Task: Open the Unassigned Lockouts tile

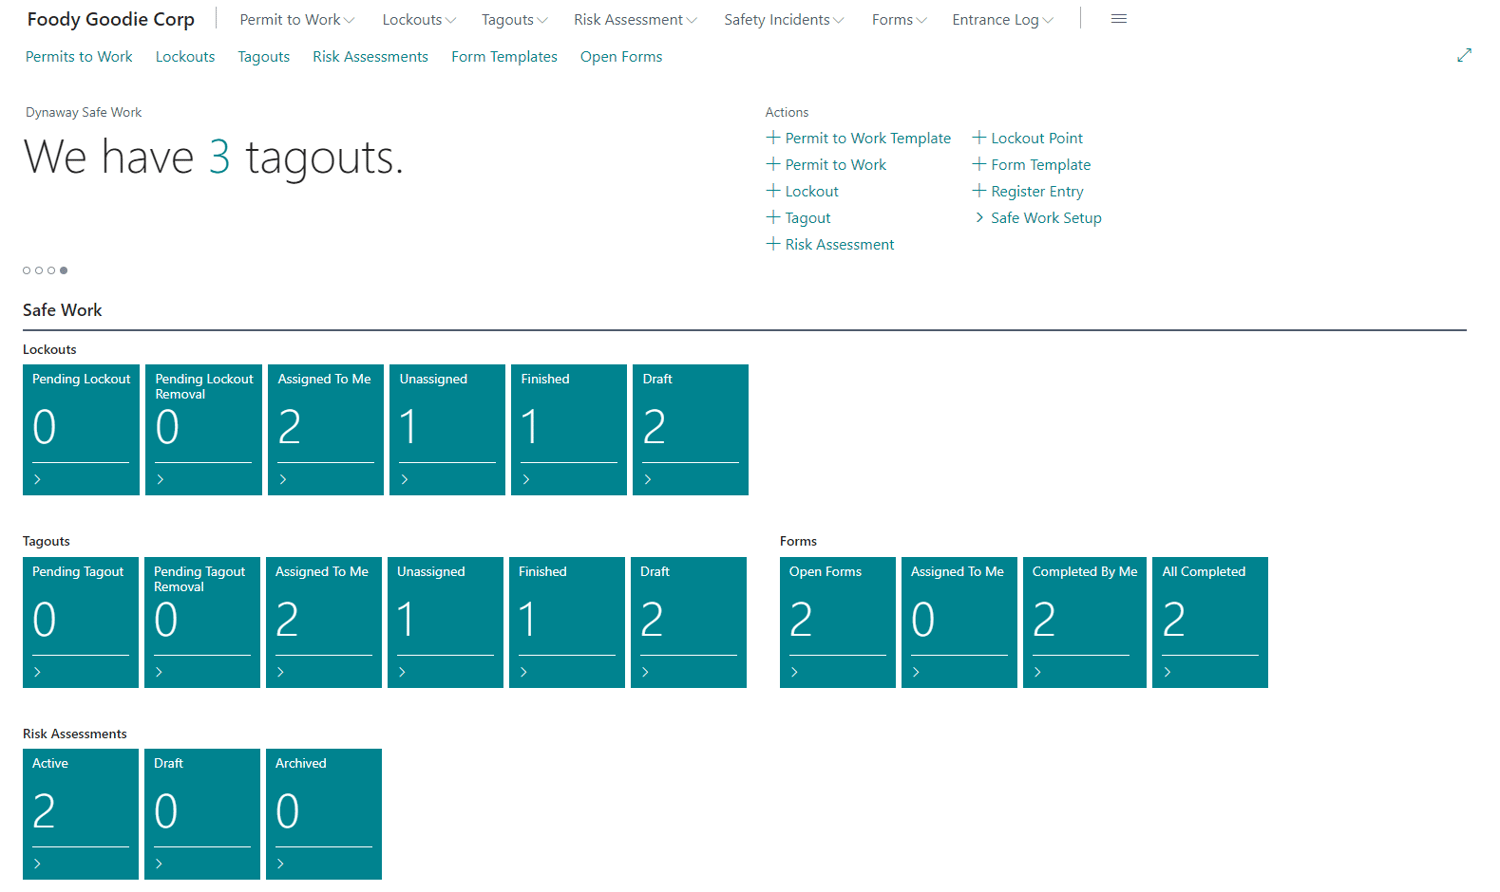Action: [x=444, y=430]
